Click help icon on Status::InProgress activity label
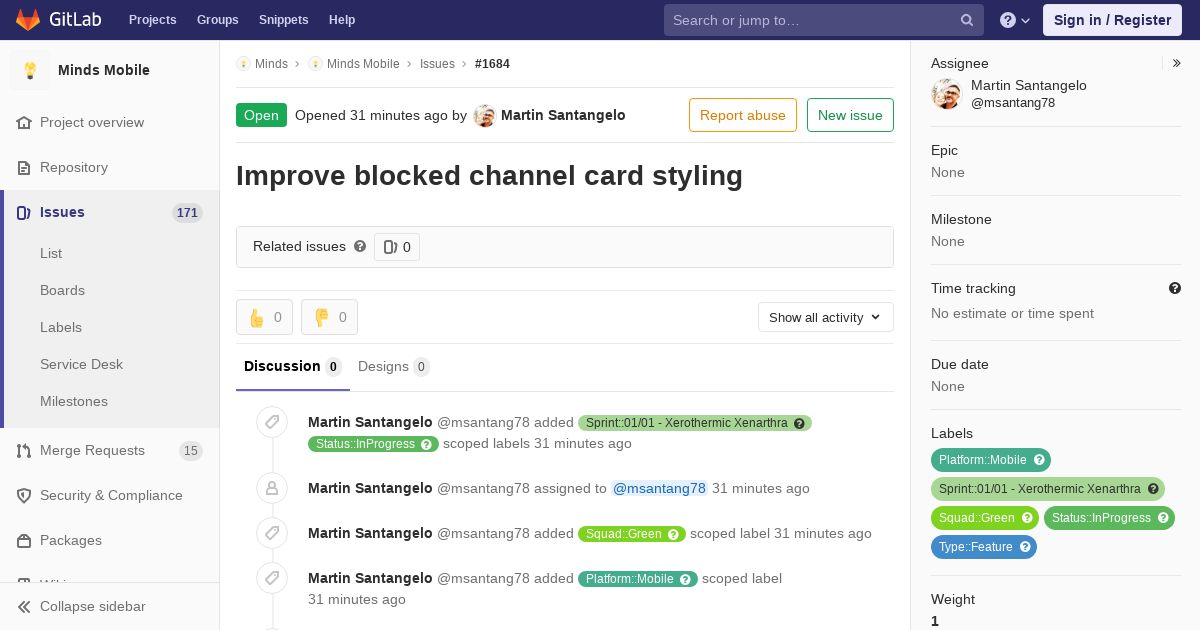Image resolution: width=1200 pixels, height=630 pixels. 427,444
